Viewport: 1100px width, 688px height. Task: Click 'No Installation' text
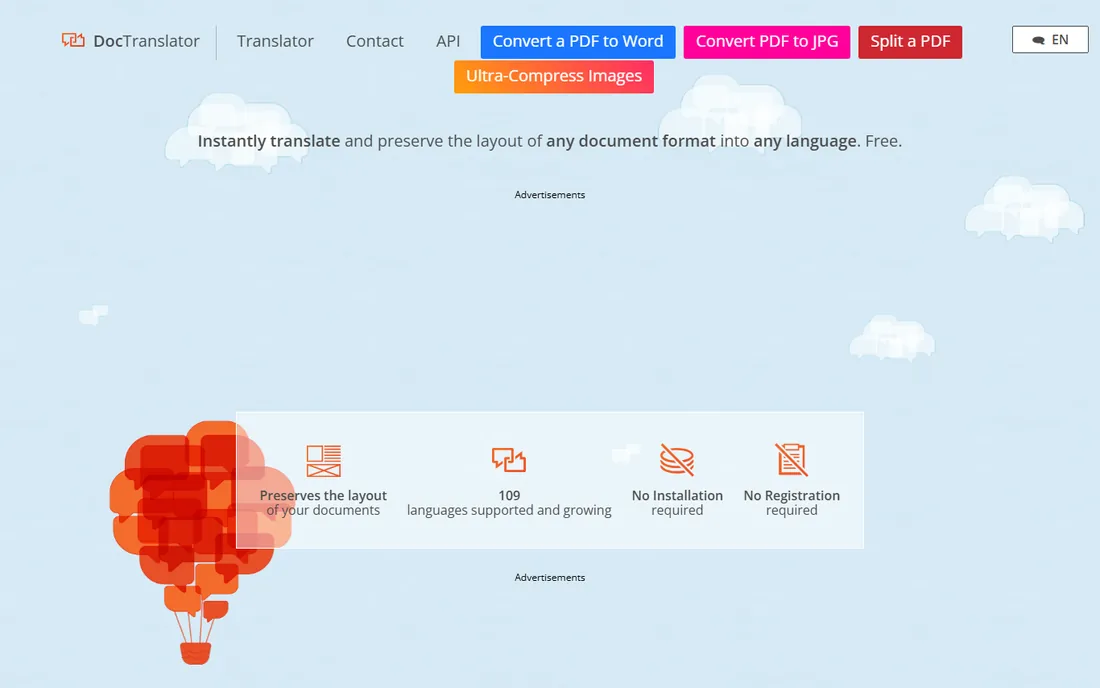tap(677, 495)
